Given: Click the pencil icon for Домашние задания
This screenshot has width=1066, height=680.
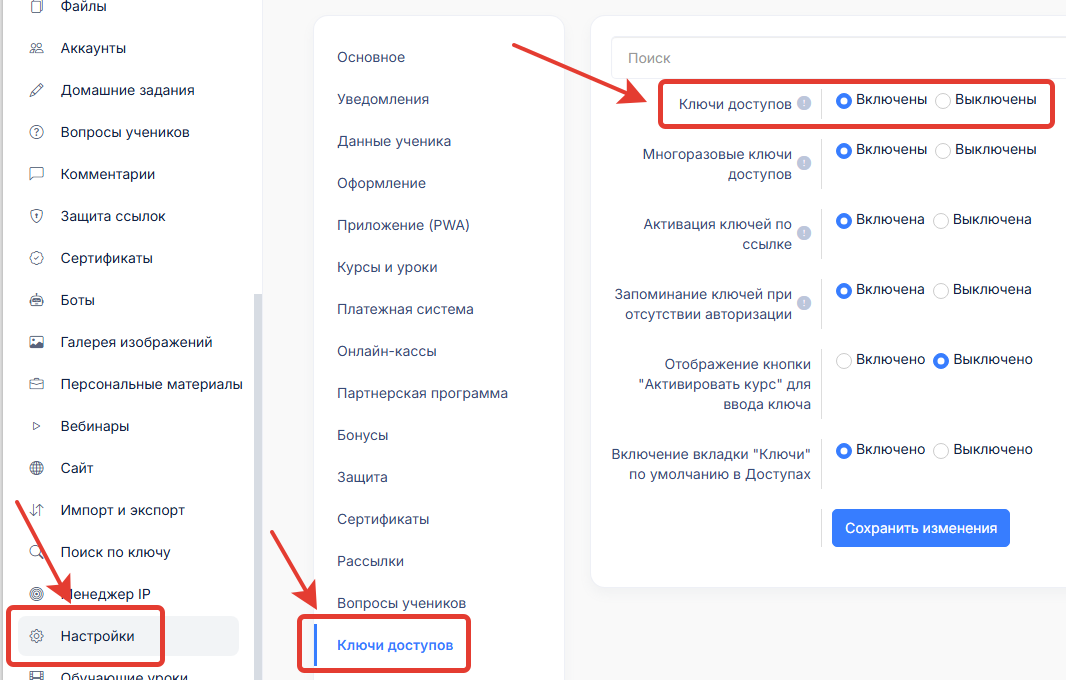Looking at the screenshot, I should coord(37,90).
